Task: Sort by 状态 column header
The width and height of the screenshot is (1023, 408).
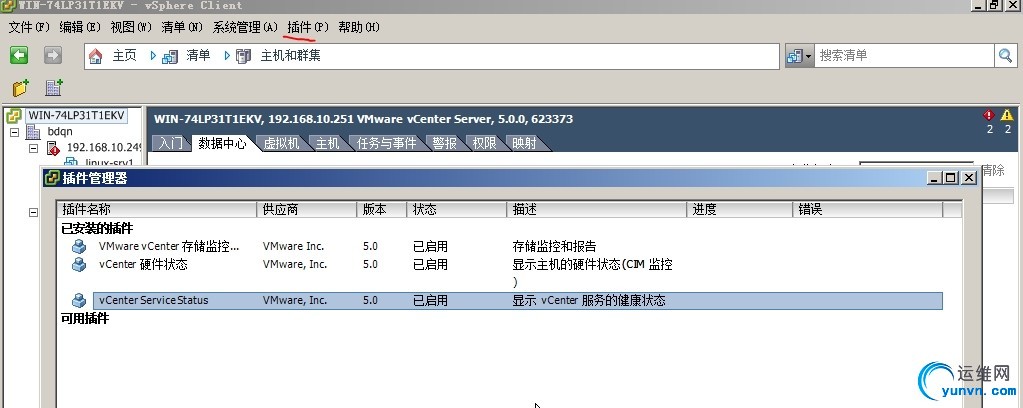Action: point(457,210)
